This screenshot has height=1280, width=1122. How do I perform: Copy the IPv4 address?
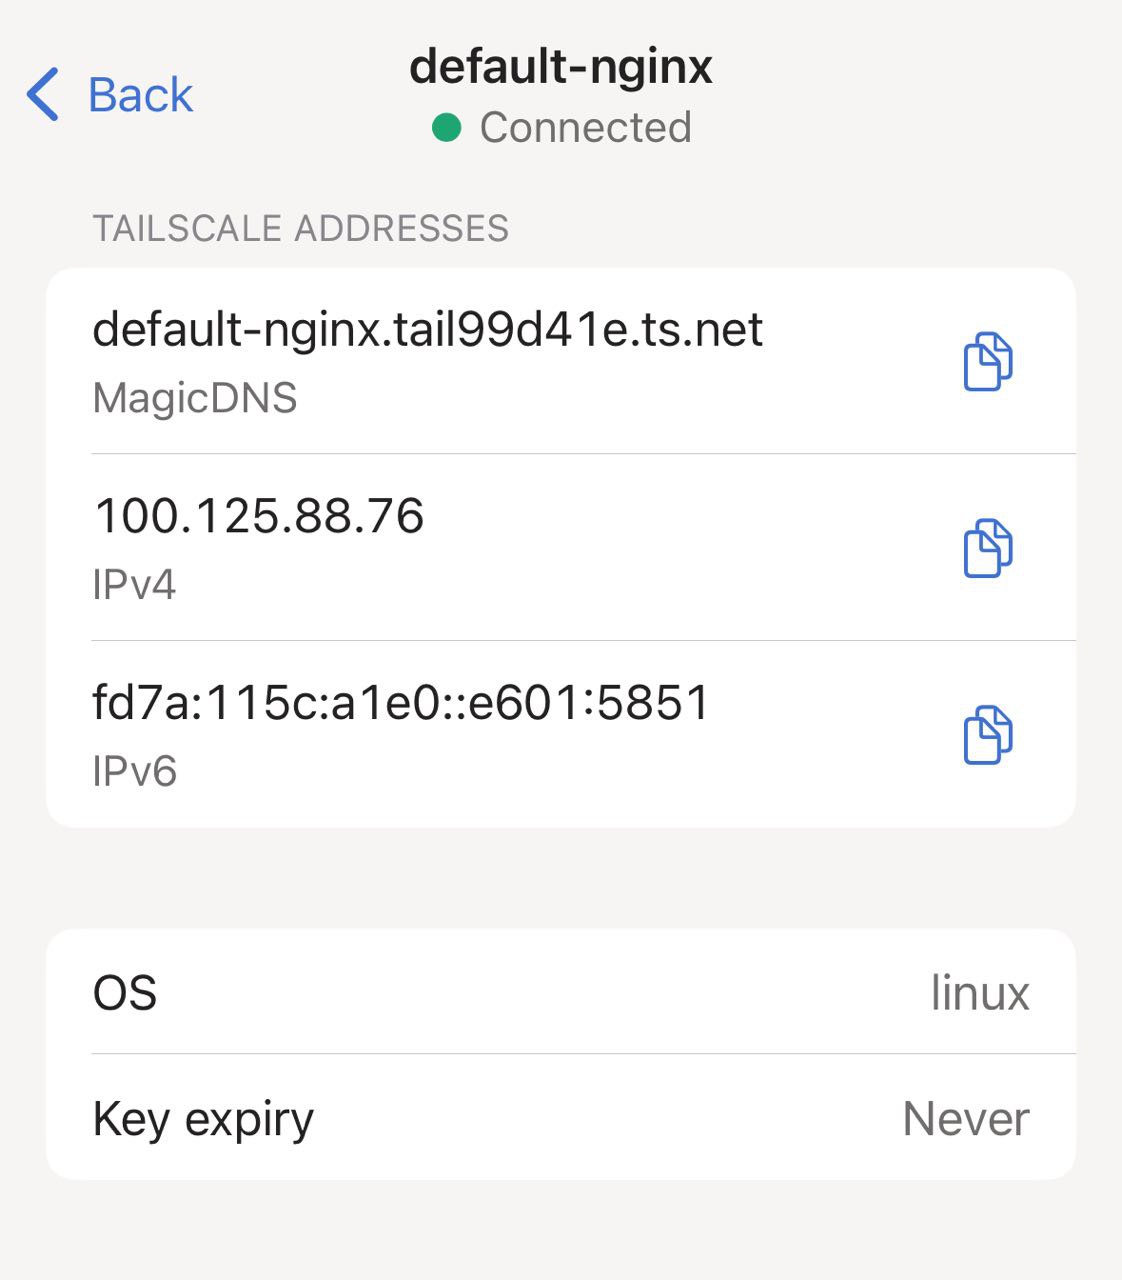[x=987, y=548]
